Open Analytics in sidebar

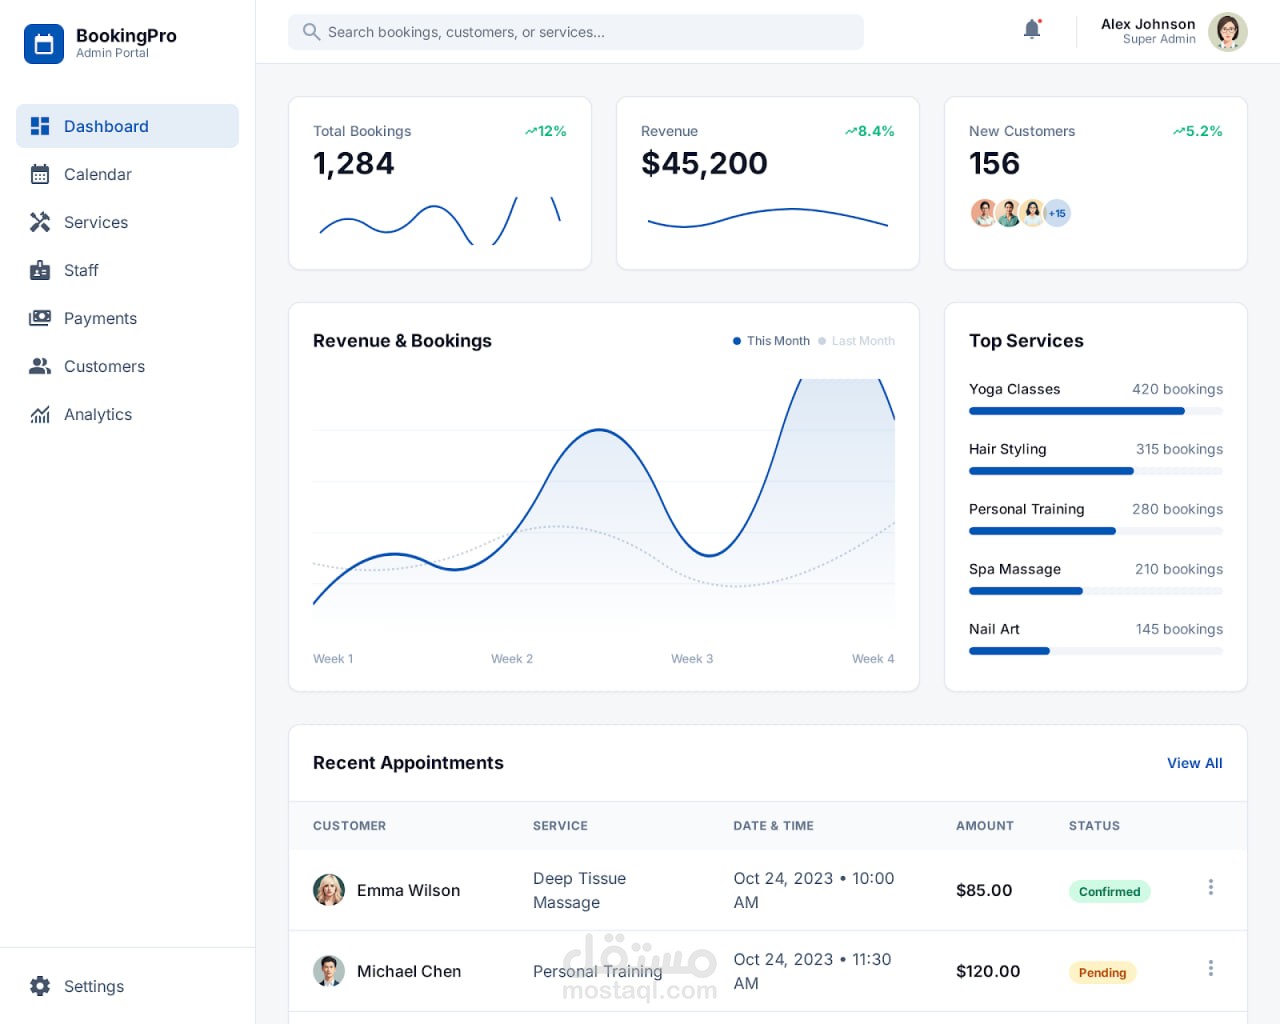pyautogui.click(x=127, y=414)
